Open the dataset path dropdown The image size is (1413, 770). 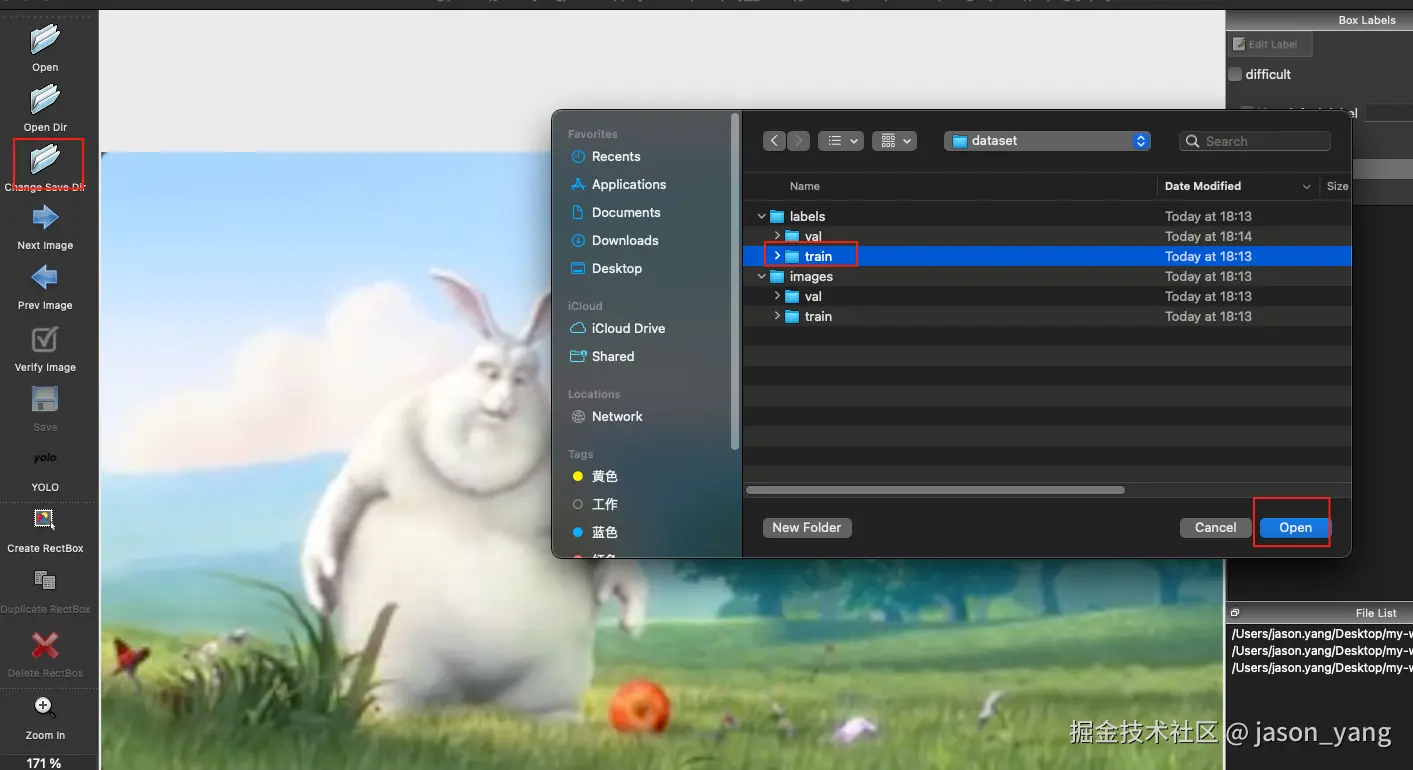[1047, 141]
